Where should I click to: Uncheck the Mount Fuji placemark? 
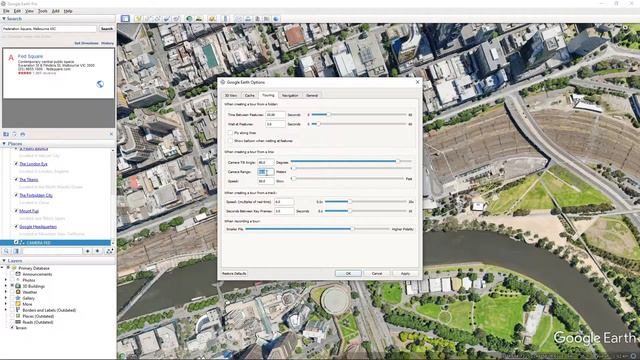click(x=16, y=211)
